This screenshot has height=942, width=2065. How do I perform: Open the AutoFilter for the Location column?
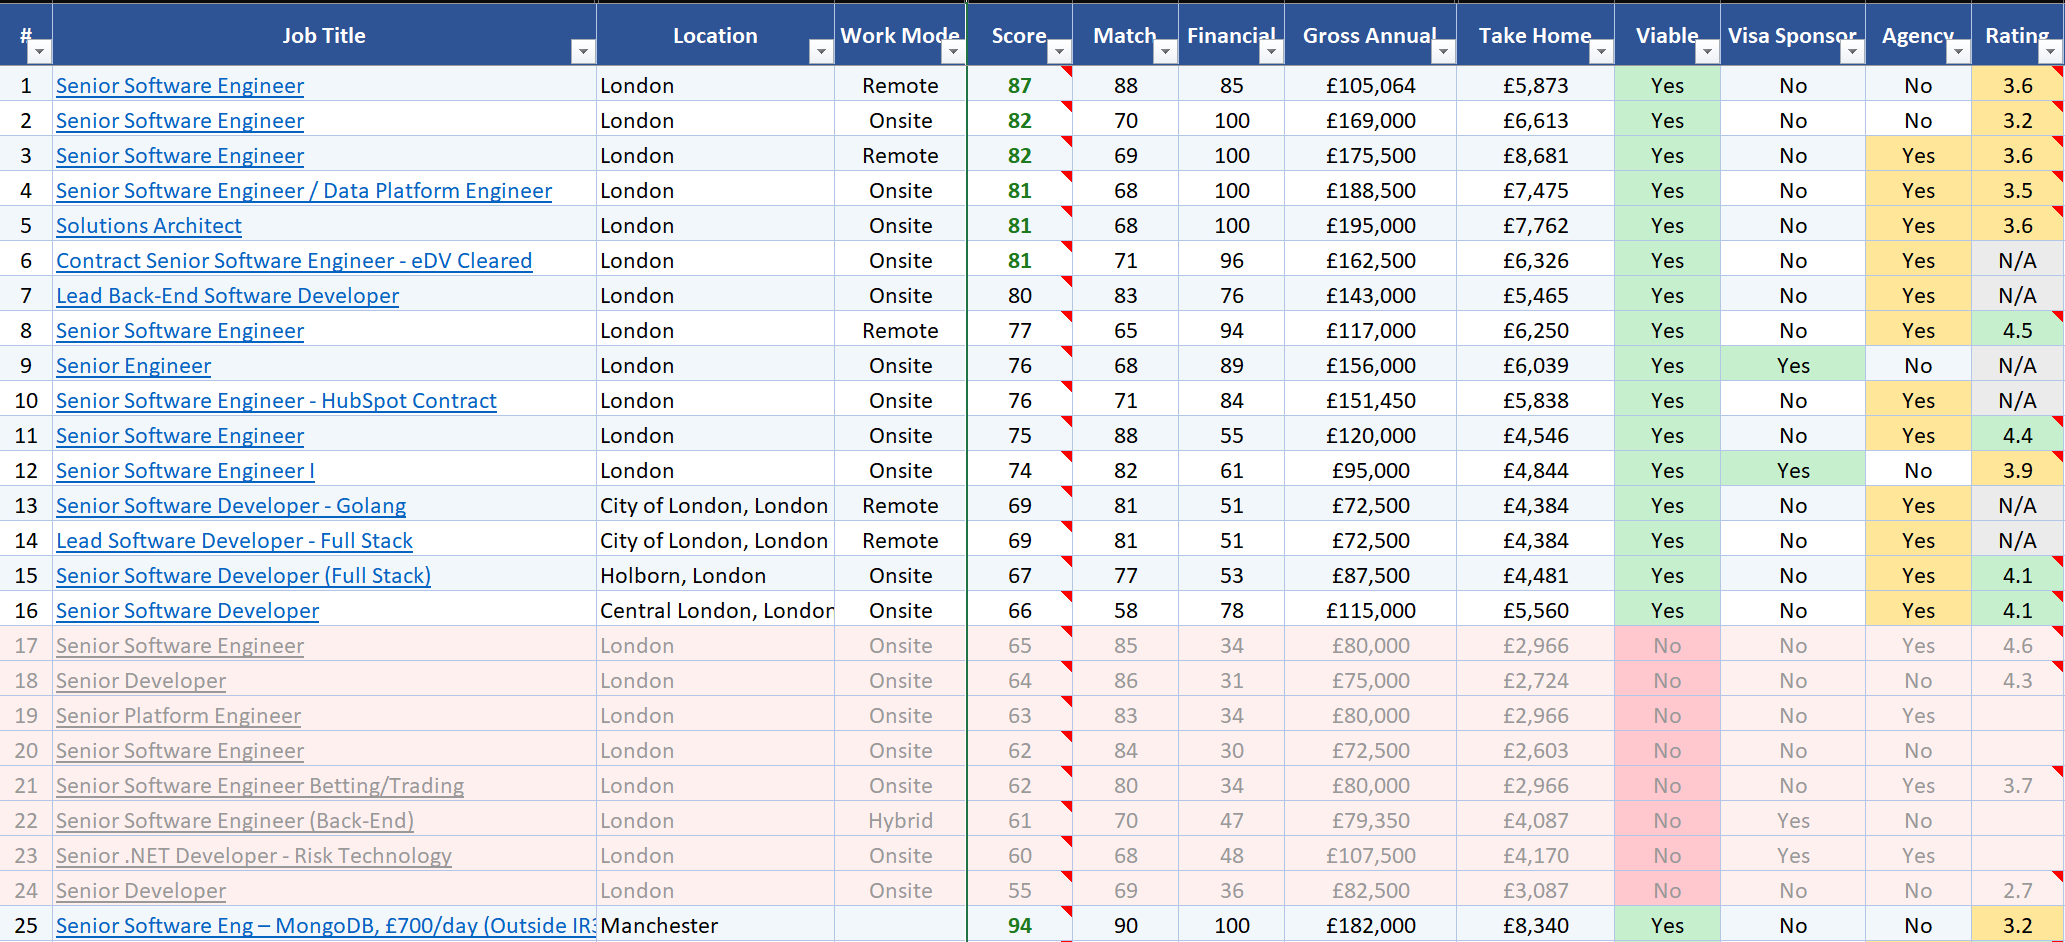pyautogui.click(x=820, y=50)
